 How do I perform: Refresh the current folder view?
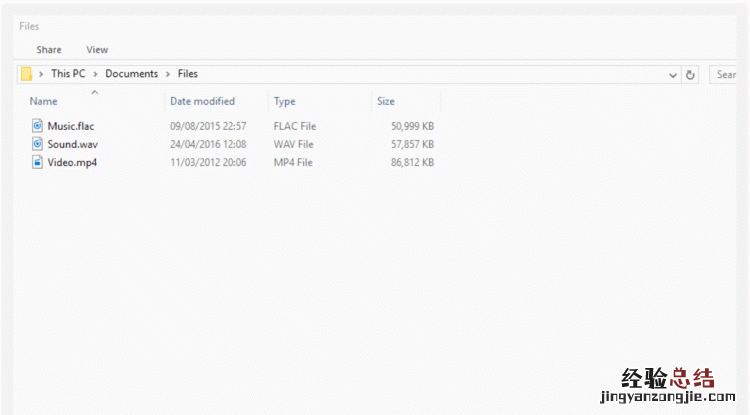pos(690,74)
